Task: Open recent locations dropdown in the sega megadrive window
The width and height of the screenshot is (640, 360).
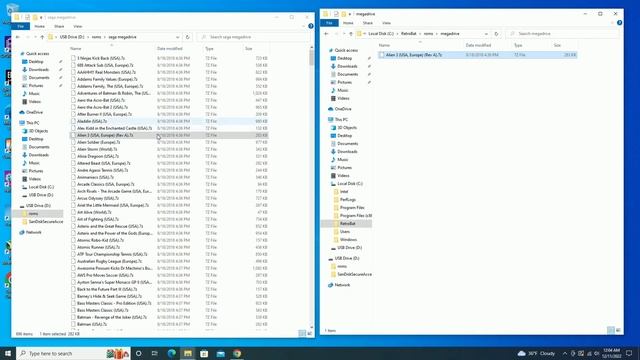Action: click(35, 37)
